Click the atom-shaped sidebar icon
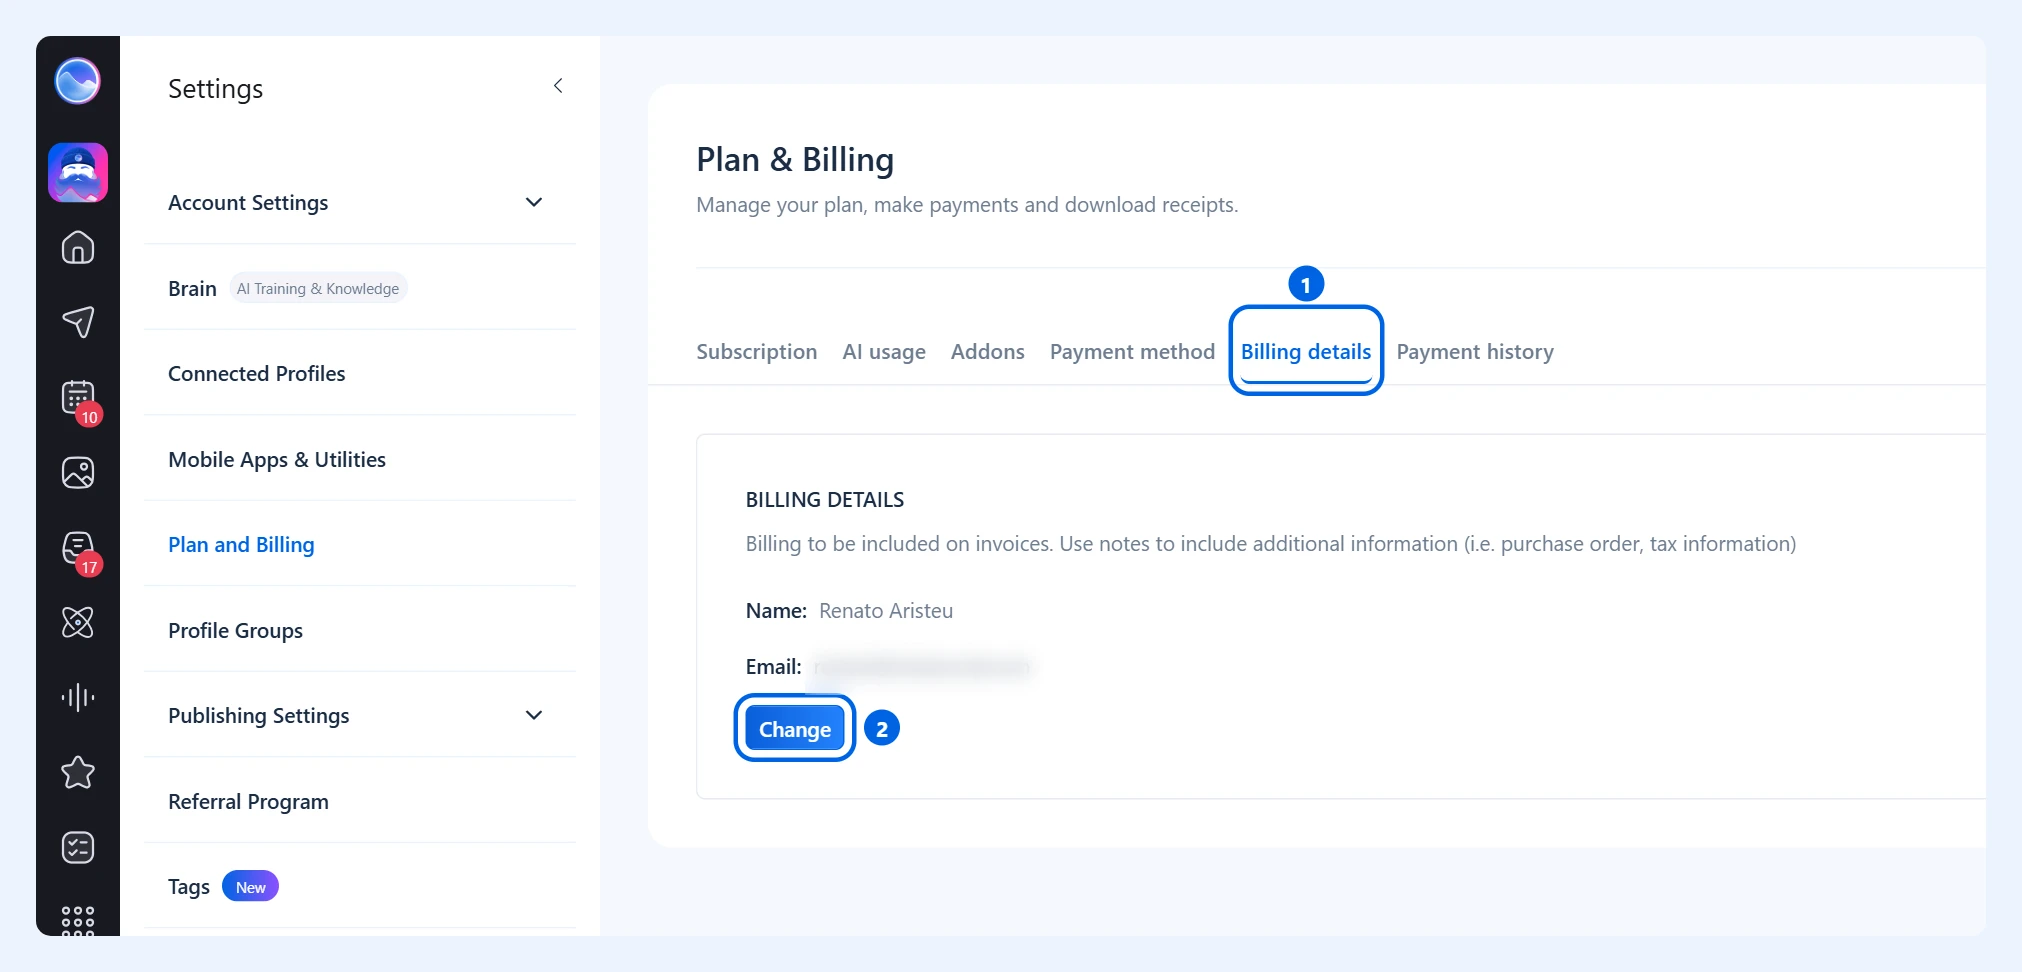 pyautogui.click(x=78, y=622)
